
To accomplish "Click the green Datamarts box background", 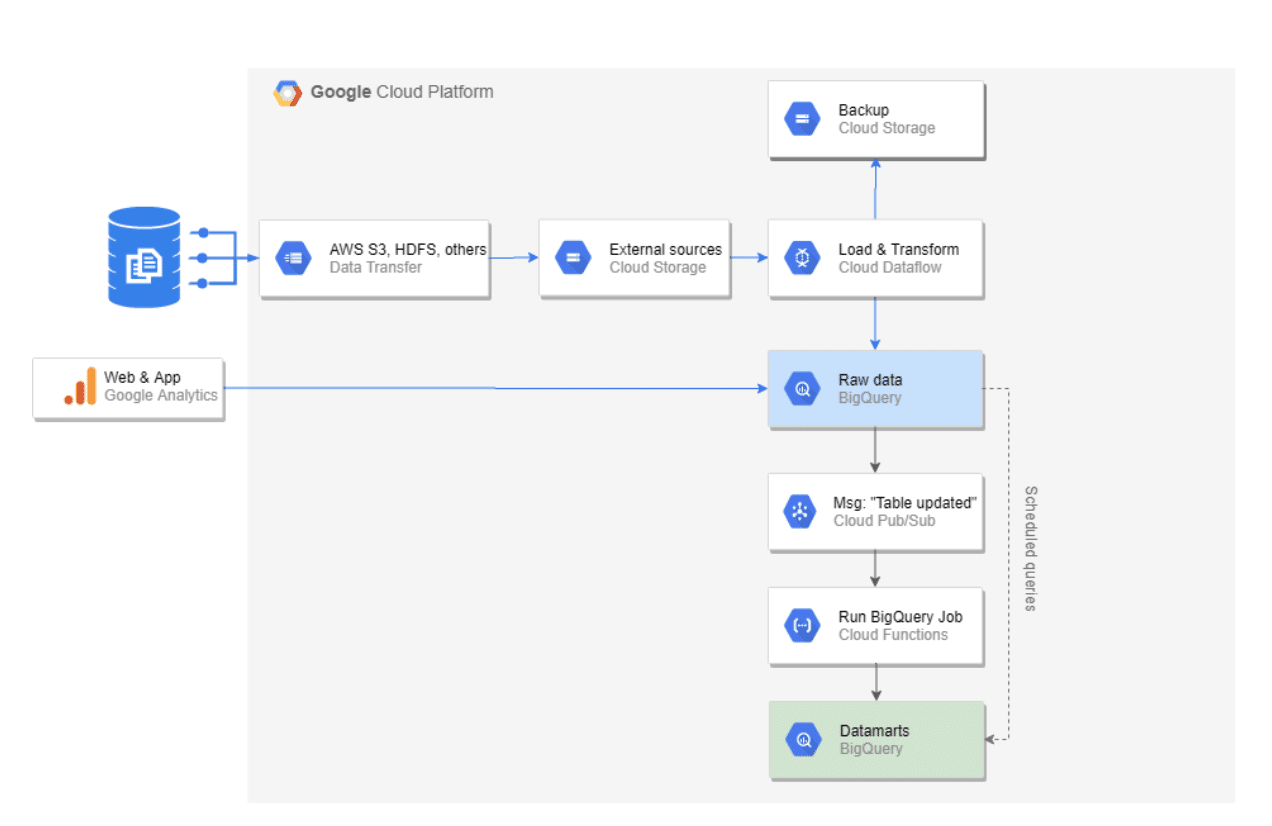I will tap(940, 760).
